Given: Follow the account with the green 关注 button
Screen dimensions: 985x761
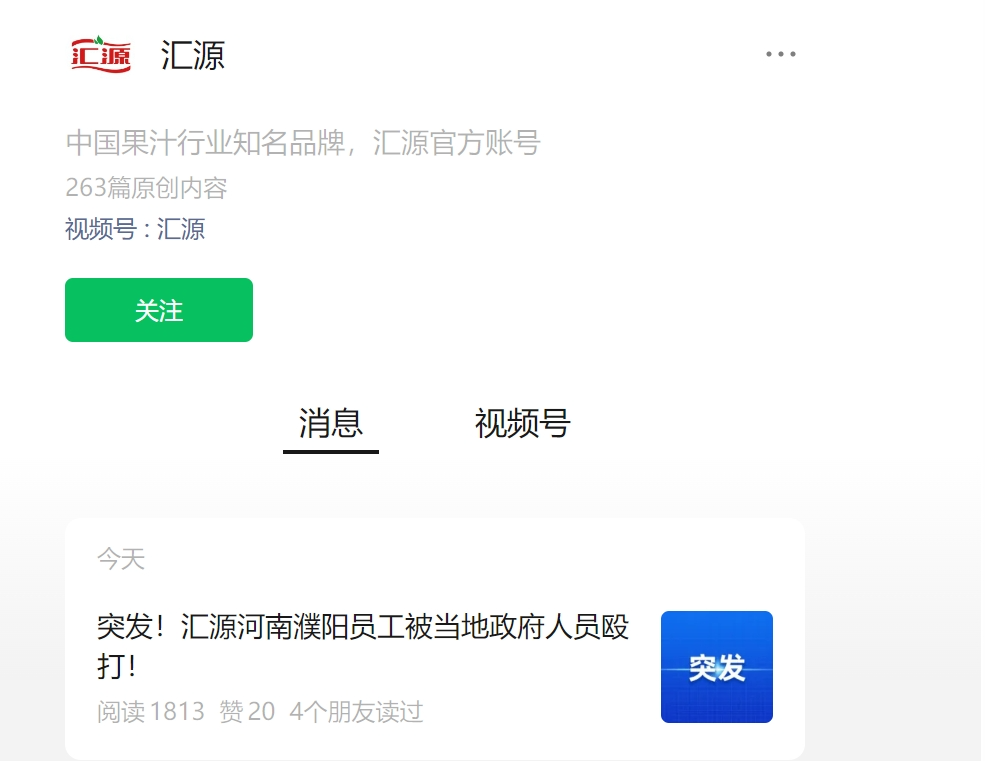Looking at the screenshot, I should [159, 310].
